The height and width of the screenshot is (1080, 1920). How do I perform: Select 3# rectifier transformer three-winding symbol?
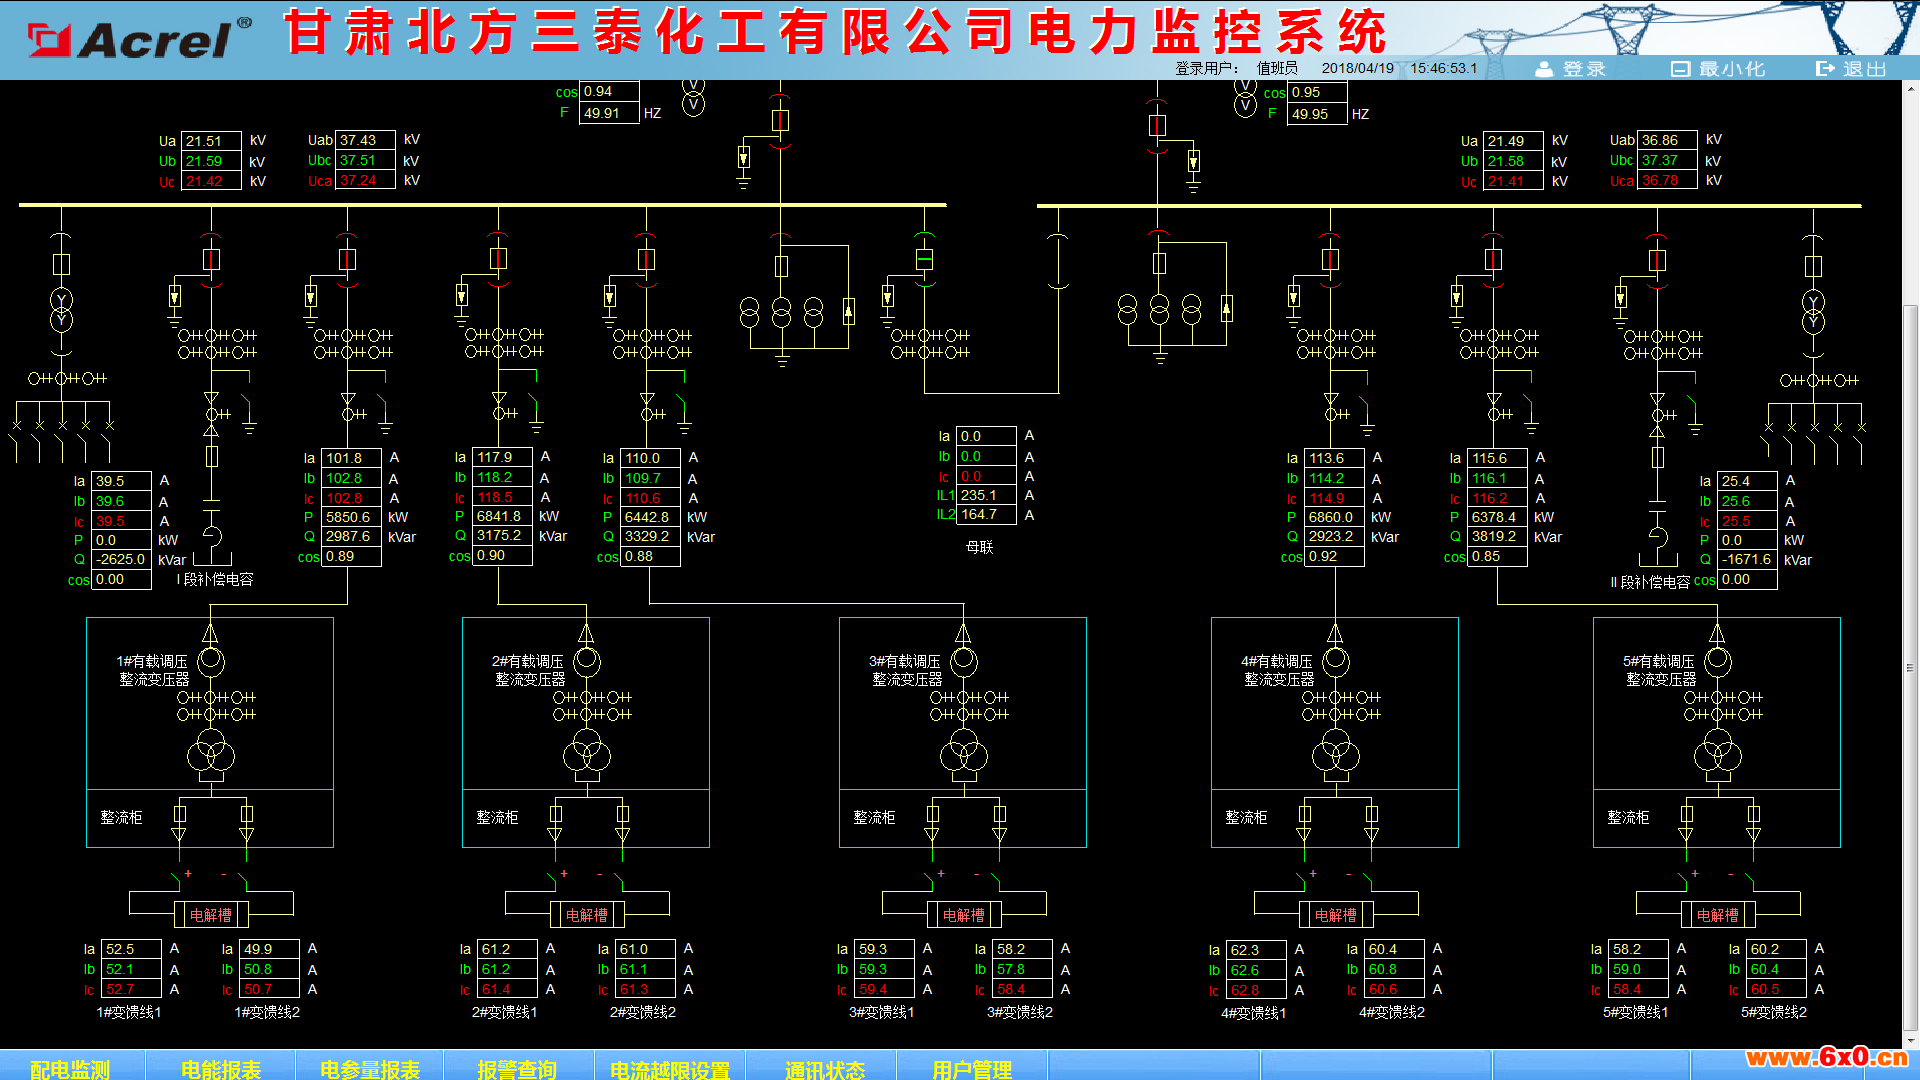point(964,750)
